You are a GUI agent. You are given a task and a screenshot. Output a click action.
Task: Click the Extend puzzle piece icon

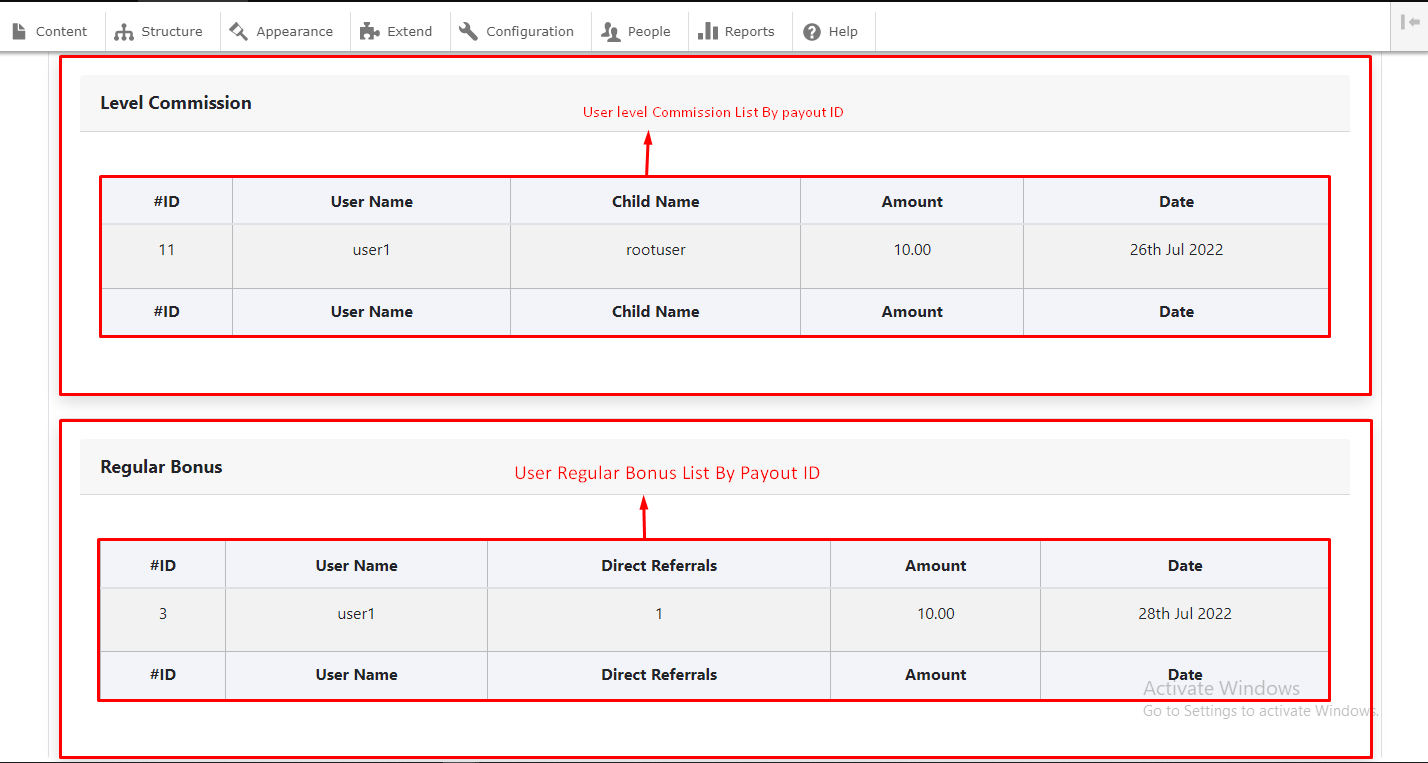coord(370,32)
